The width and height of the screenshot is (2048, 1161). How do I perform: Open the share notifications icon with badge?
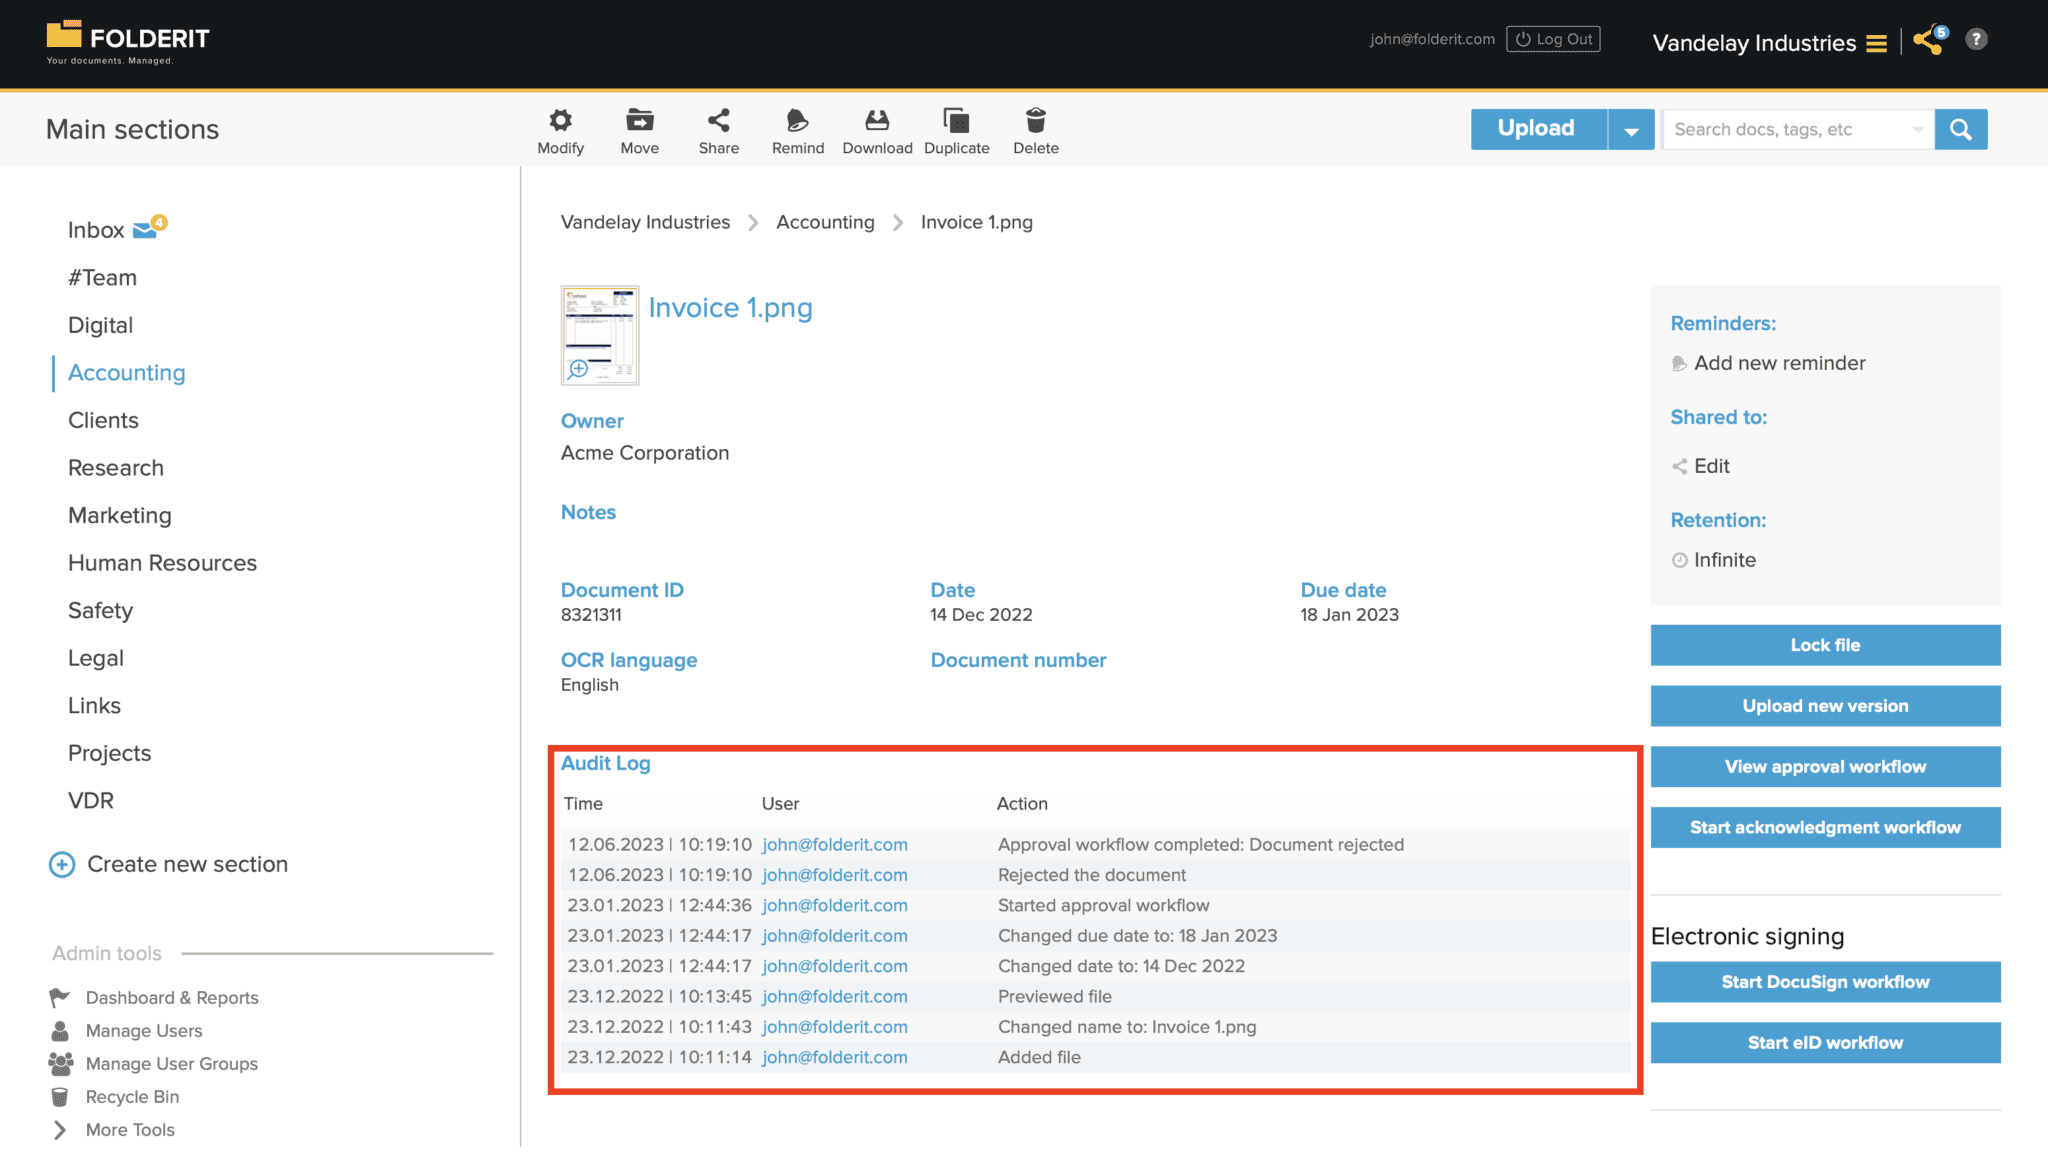(1929, 40)
